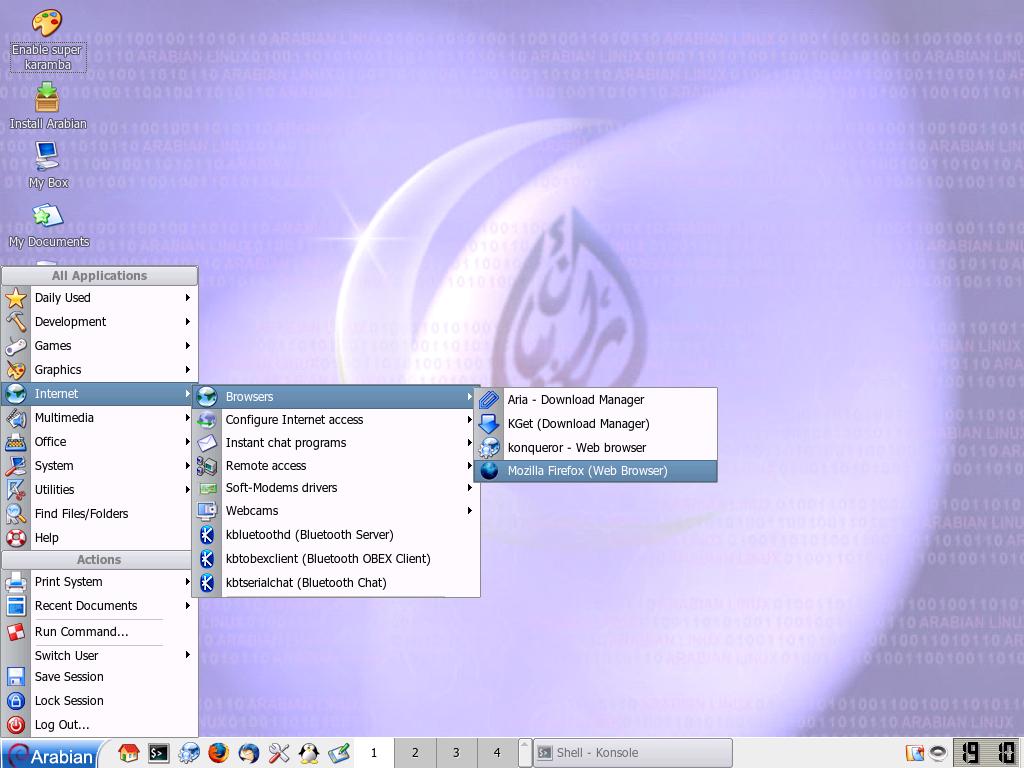Select the Browsers submenu entry
The width and height of the screenshot is (1024, 768).
click(336, 397)
